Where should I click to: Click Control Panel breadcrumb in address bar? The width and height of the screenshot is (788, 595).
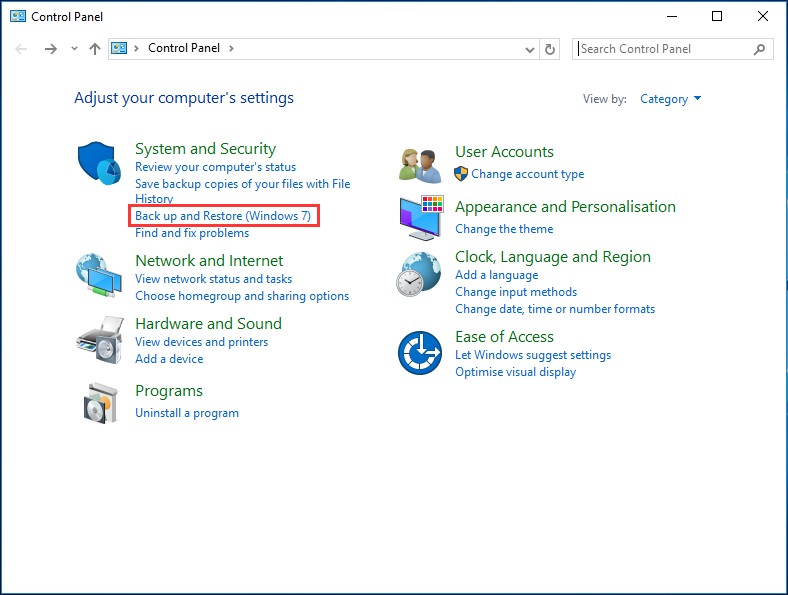(184, 48)
